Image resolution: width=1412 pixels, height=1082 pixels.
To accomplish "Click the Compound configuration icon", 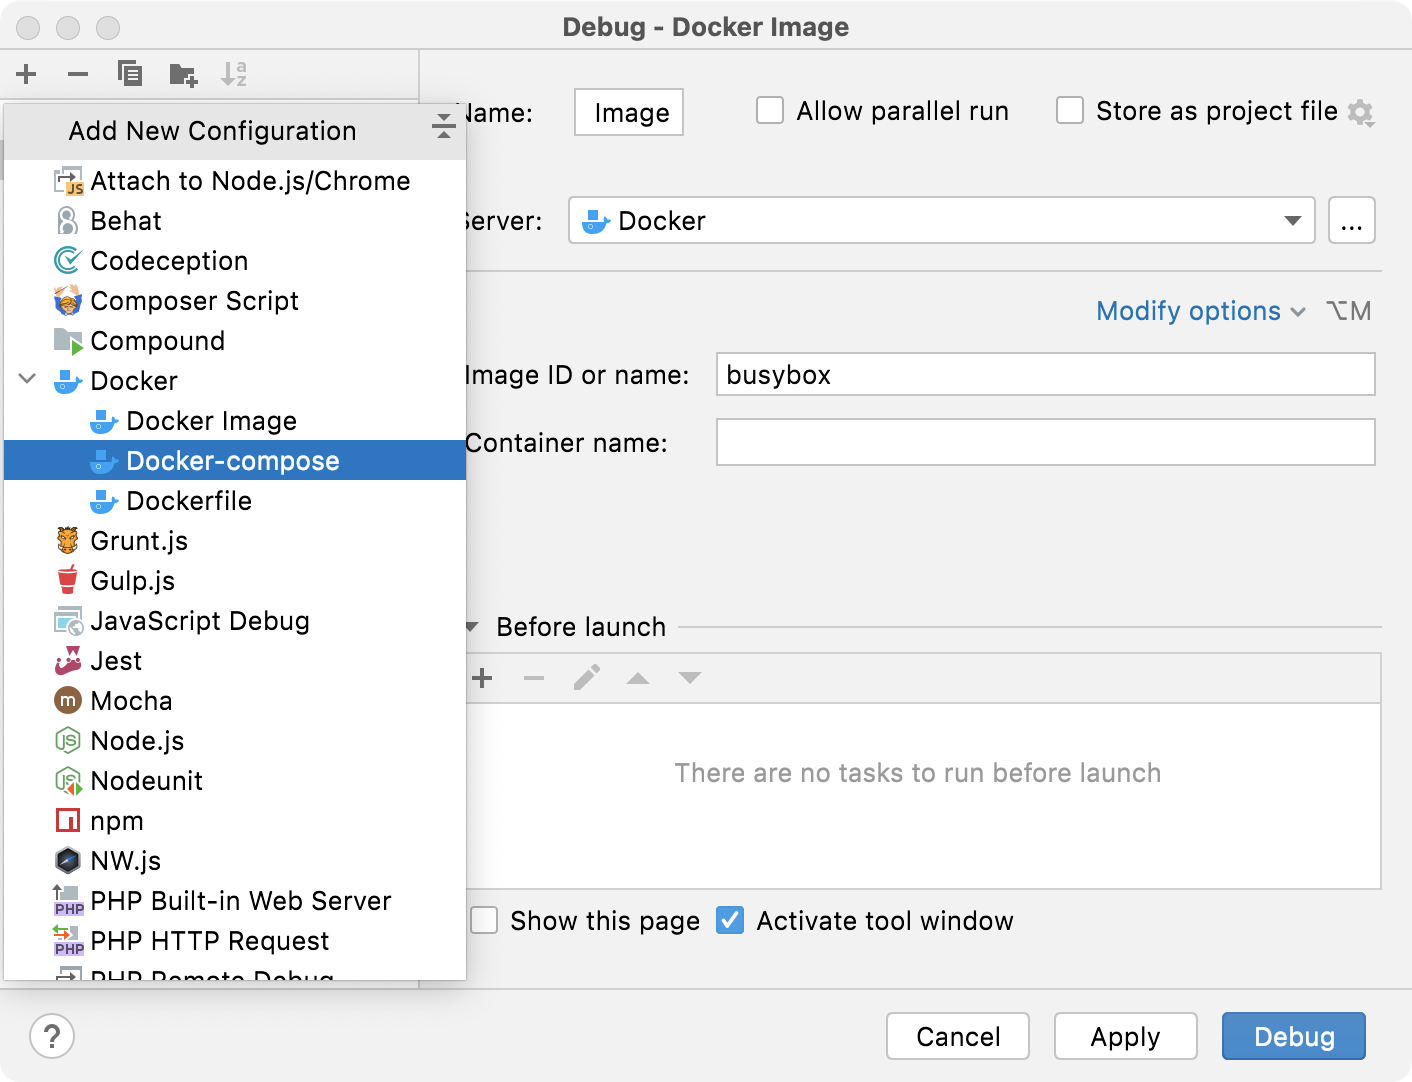I will 68,341.
